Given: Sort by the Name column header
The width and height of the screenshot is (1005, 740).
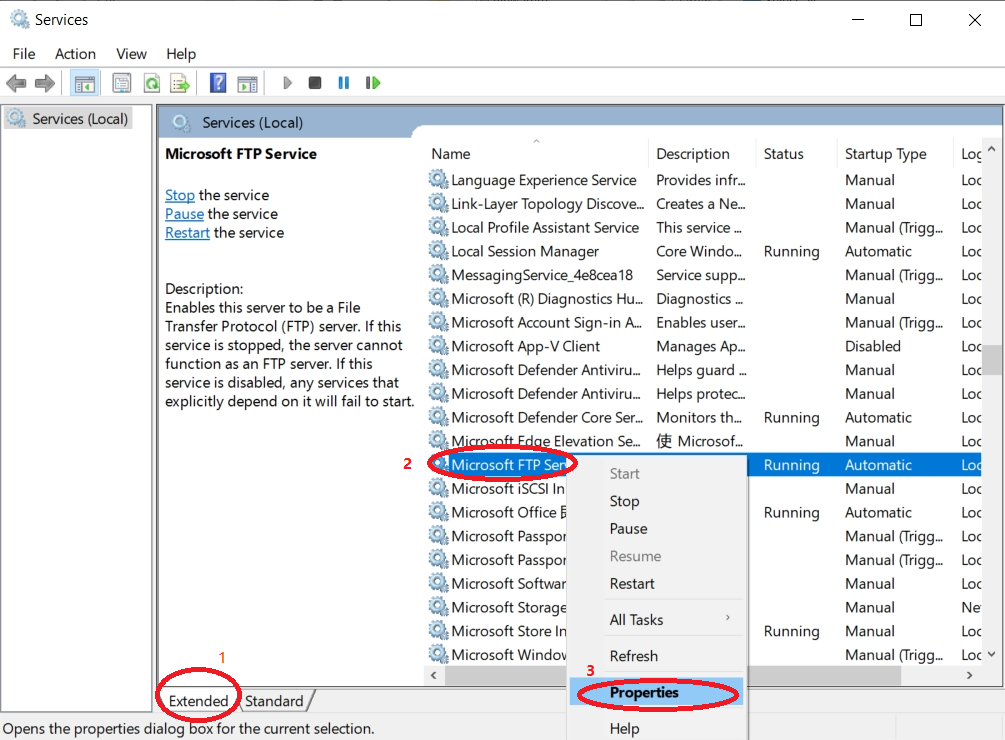Looking at the screenshot, I should 536,154.
